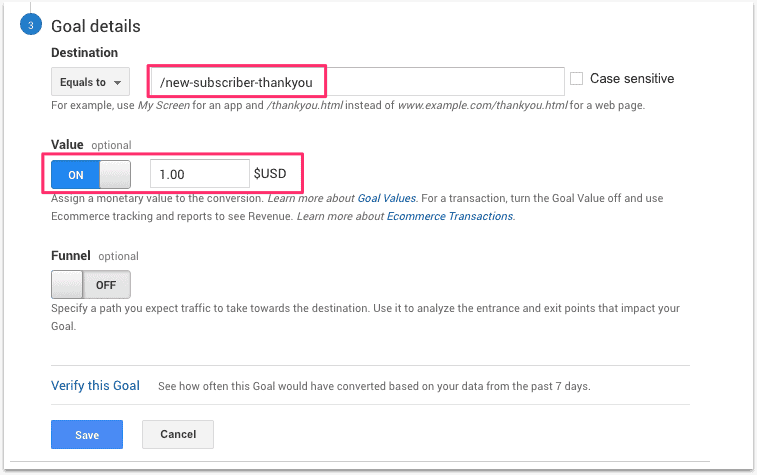This screenshot has height=475, width=757.
Task: Click the step 3 circle icon
Action: (x=31, y=26)
